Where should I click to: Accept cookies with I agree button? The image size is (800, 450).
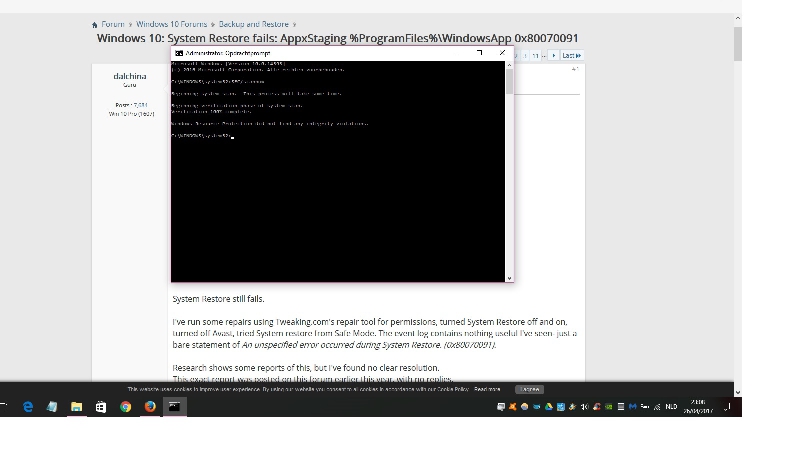(530, 389)
